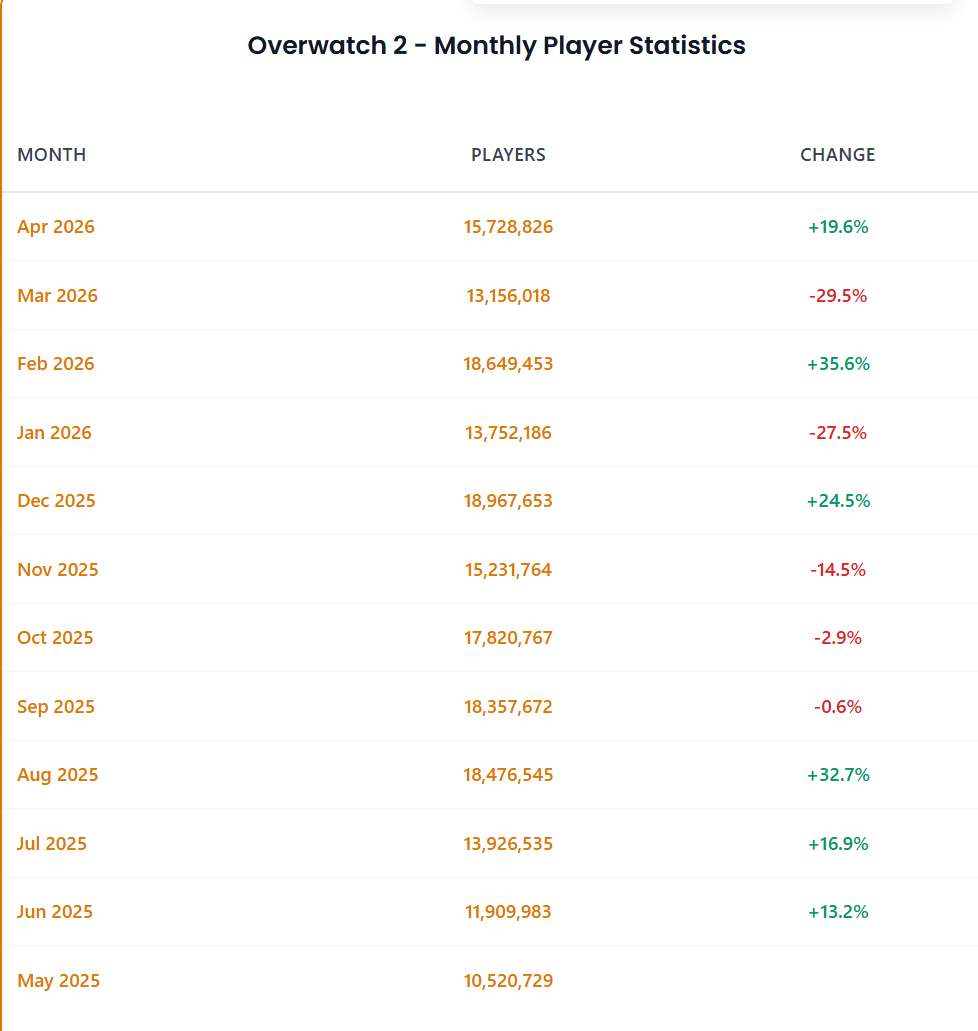Screen dimensions: 978x1031
Task: Select the Apr 2026 month cell
Action: [56, 227]
